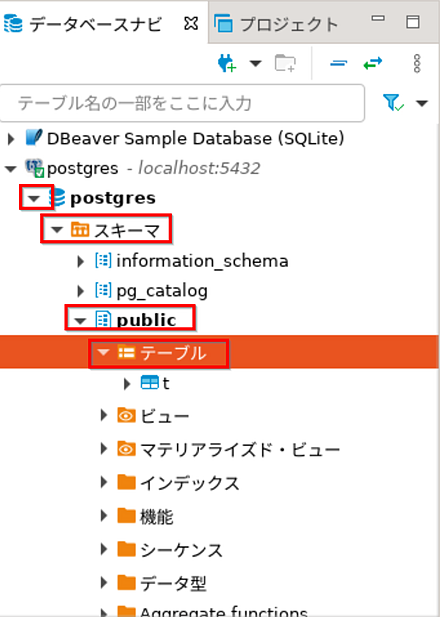The width and height of the screenshot is (440, 617).
Task: Switch to the プロジェクト tab
Action: coord(276,24)
